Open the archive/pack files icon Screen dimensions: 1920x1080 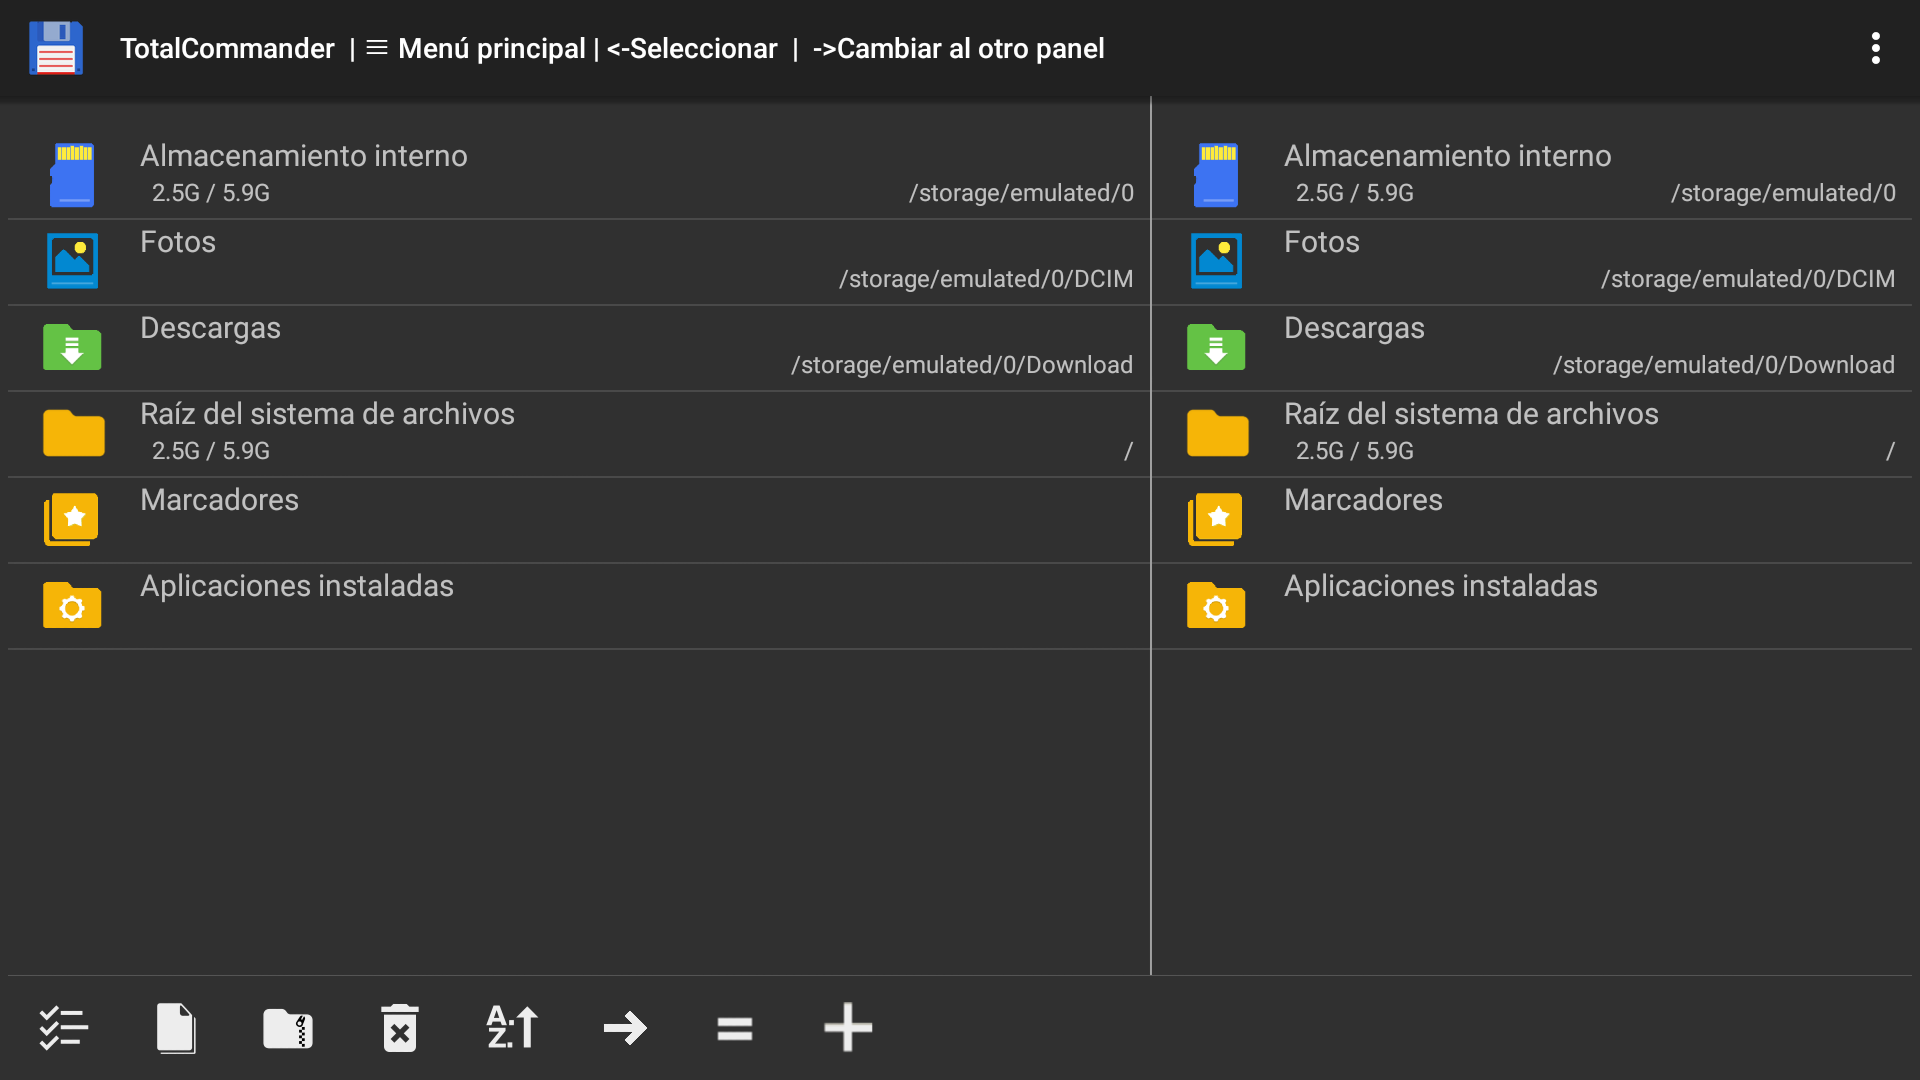[x=287, y=1027]
